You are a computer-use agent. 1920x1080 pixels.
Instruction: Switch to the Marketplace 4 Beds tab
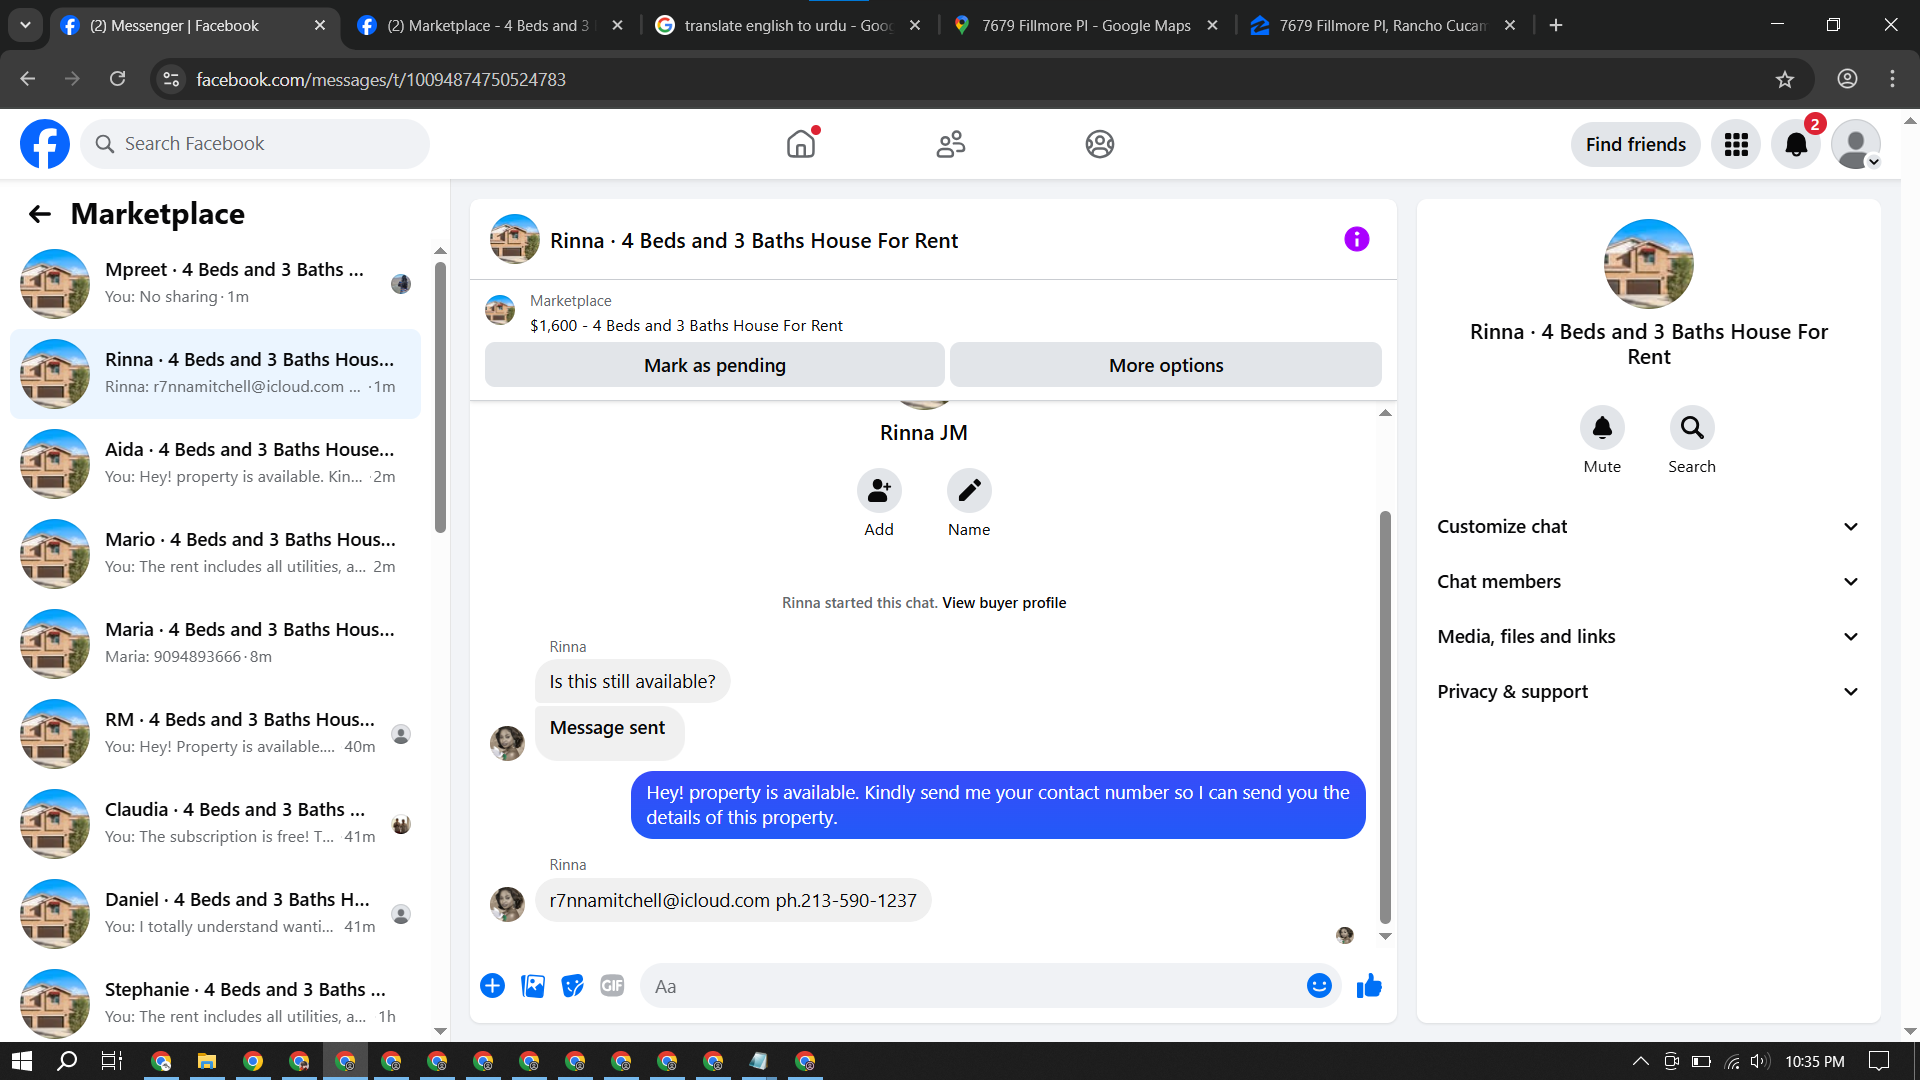coord(490,26)
